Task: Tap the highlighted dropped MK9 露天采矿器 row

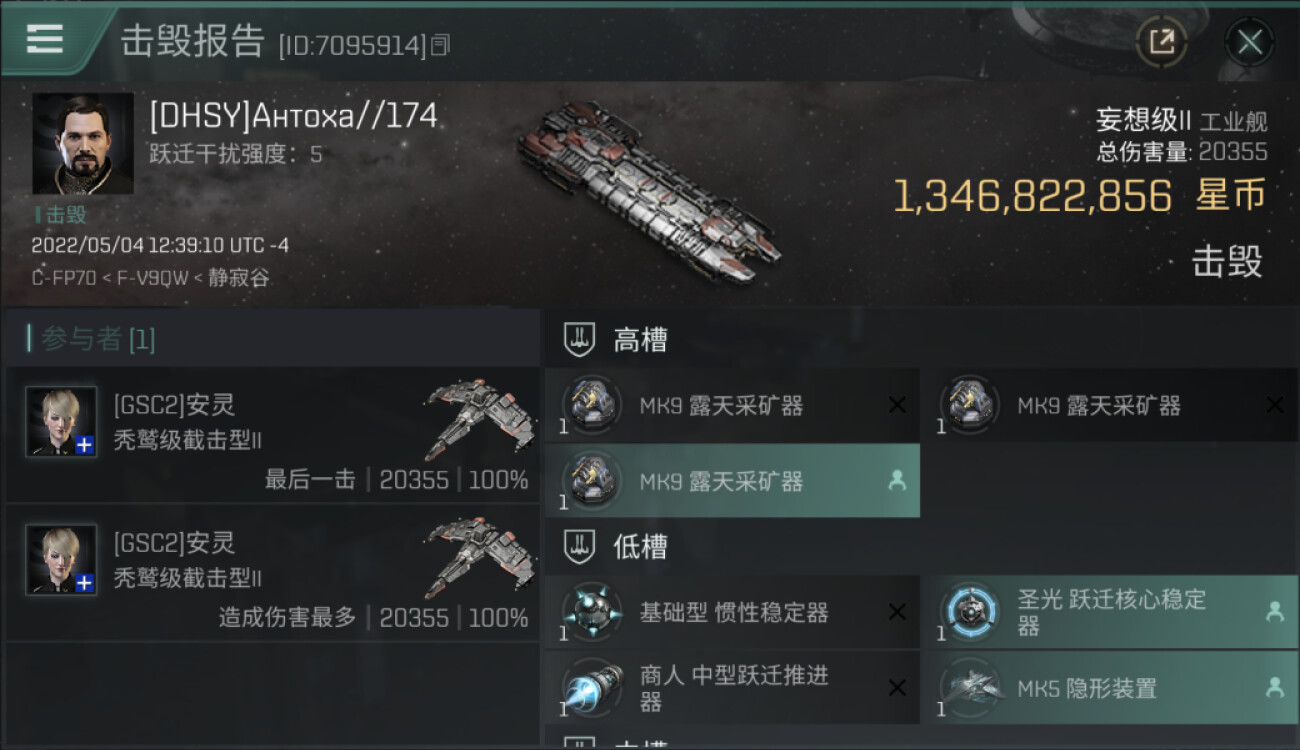Action: [x=732, y=481]
